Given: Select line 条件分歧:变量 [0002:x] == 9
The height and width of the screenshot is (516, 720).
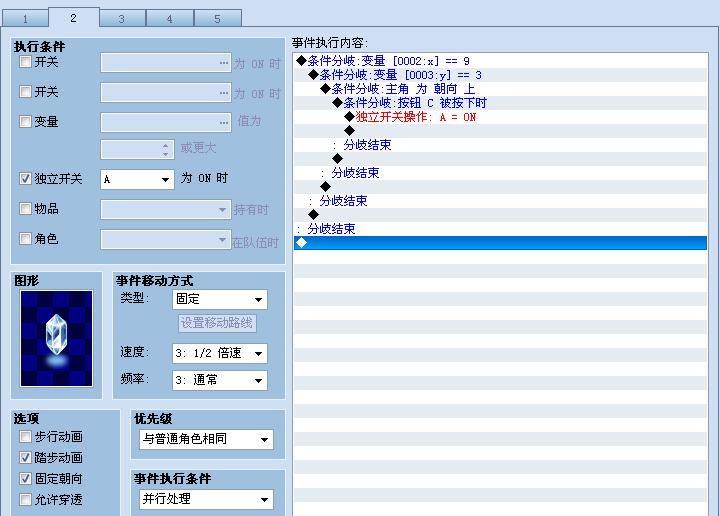Looking at the screenshot, I should [x=500, y=61].
